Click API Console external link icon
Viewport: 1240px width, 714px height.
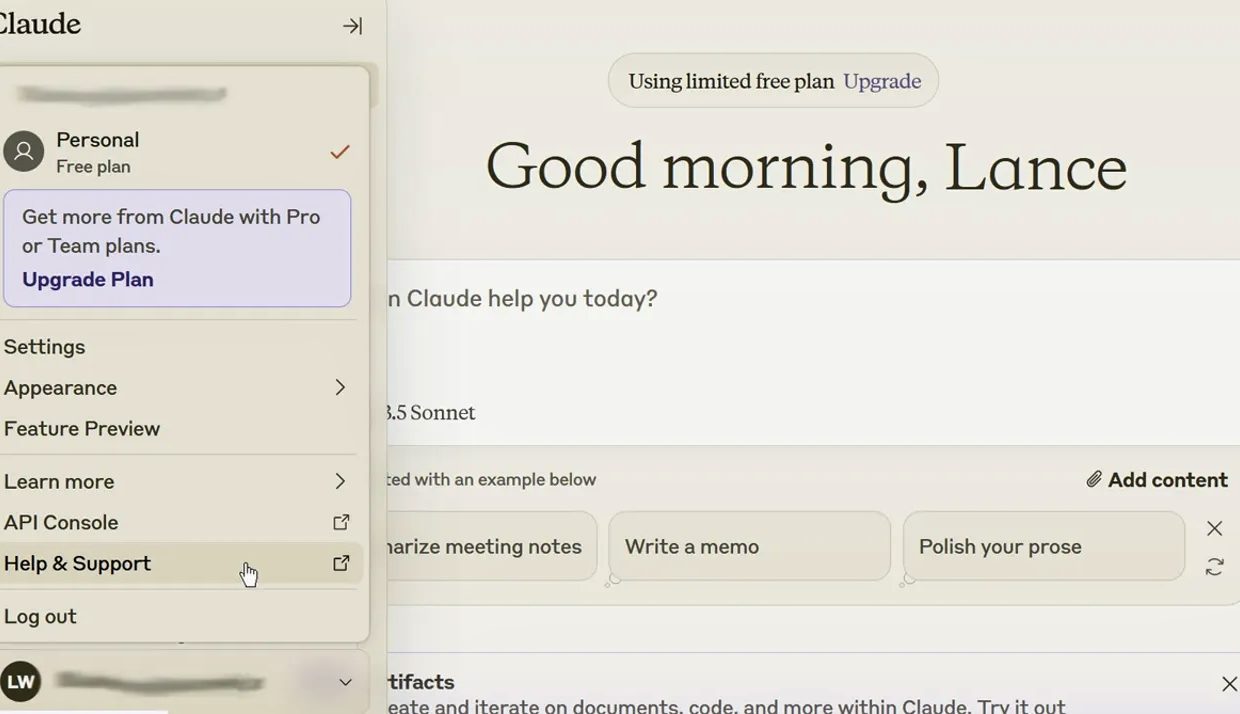[x=341, y=522]
